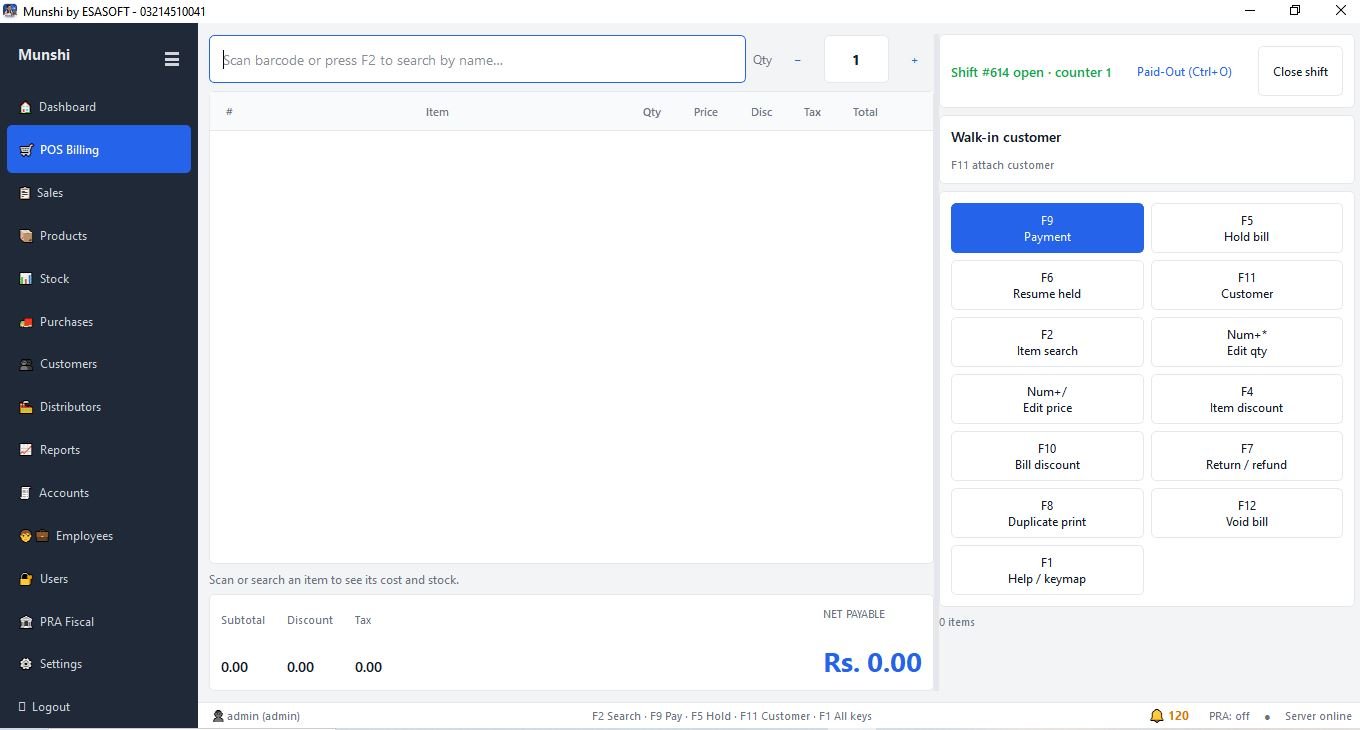Open the Sales section

[99, 193]
